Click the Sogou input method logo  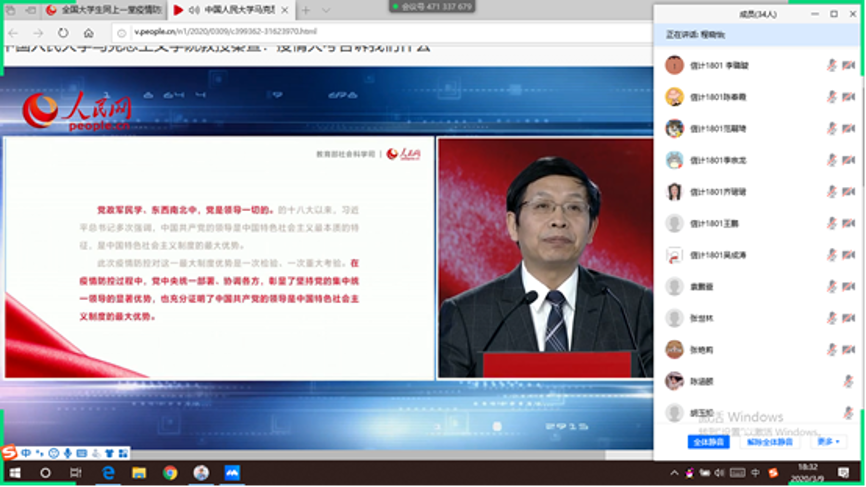point(9,452)
